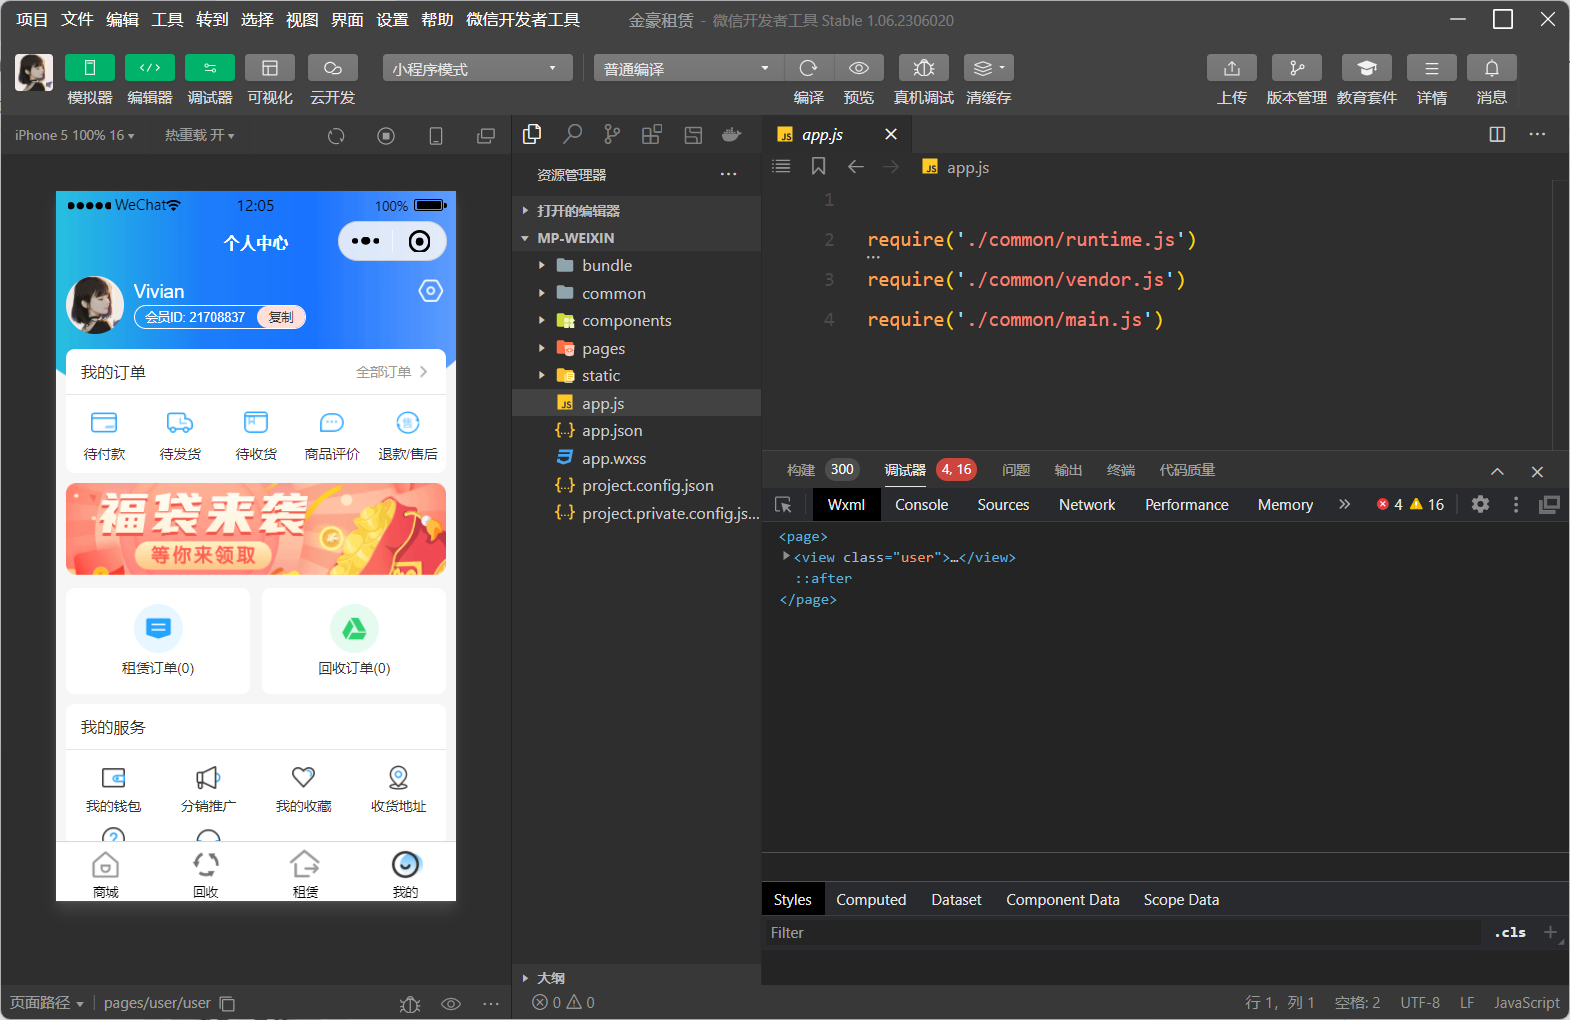Open the 设置 (Settings) menu

coord(392,19)
